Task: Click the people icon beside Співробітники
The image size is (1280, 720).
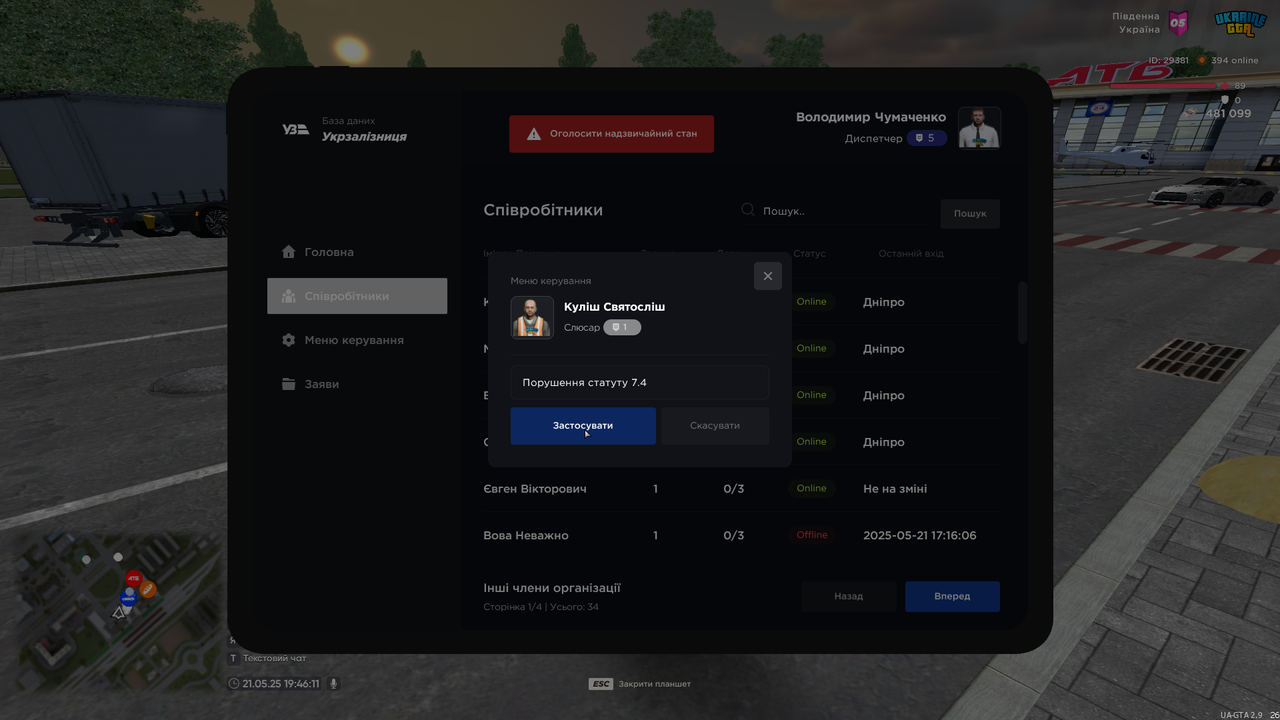Action: coord(289,296)
